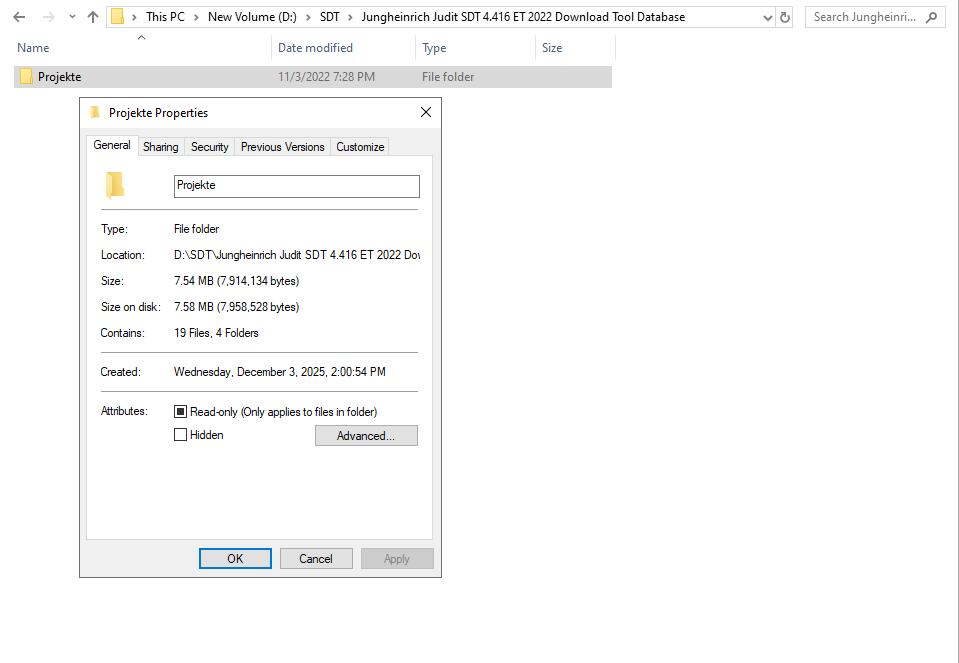The height and width of the screenshot is (663, 959).
Task: Expand chevron after This PC breadcrumb
Action: (x=196, y=17)
